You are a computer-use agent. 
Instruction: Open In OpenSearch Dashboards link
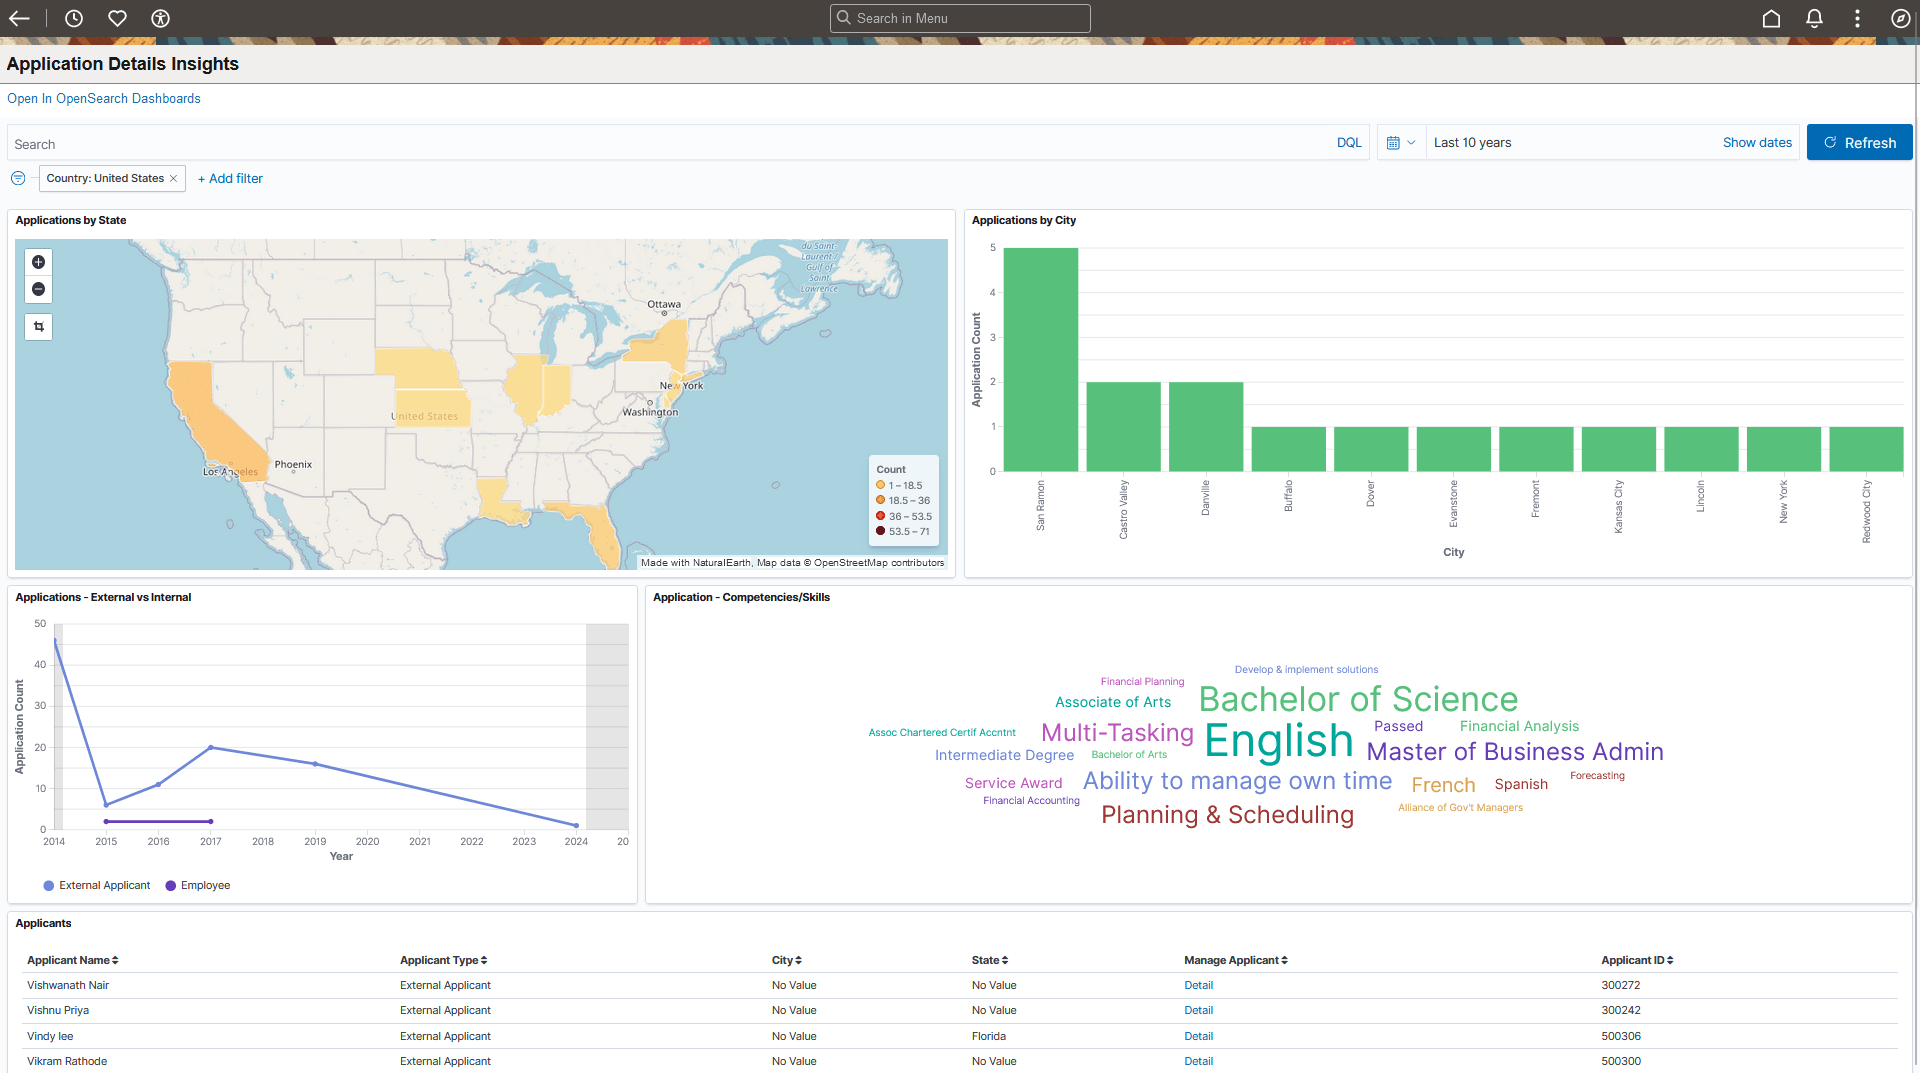pyautogui.click(x=103, y=98)
